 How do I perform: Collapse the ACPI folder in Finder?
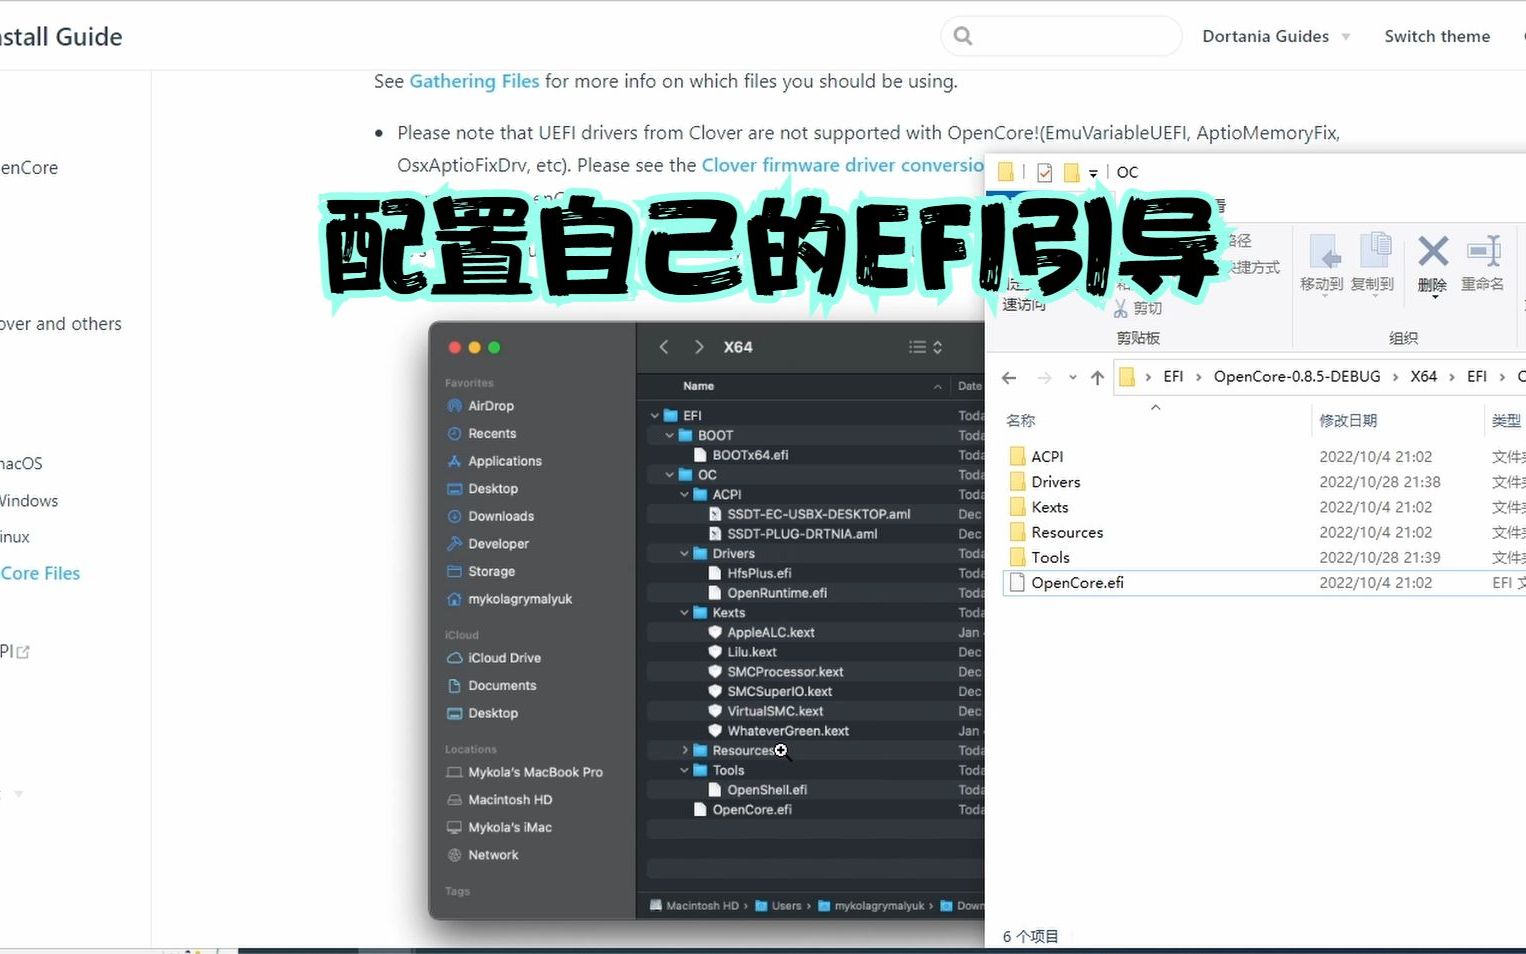tap(685, 495)
